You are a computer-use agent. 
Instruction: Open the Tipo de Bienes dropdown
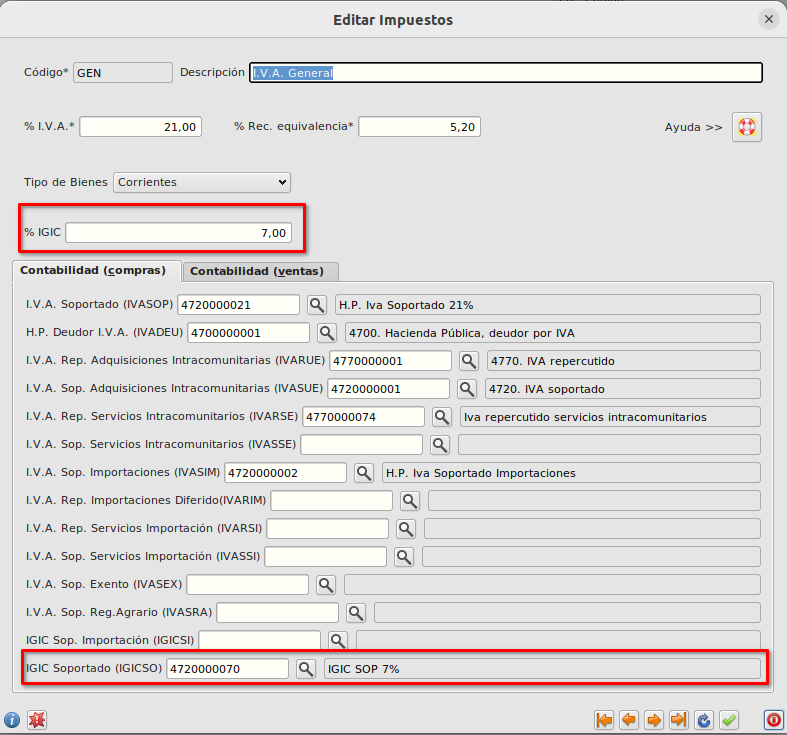pyautogui.click(x=202, y=182)
